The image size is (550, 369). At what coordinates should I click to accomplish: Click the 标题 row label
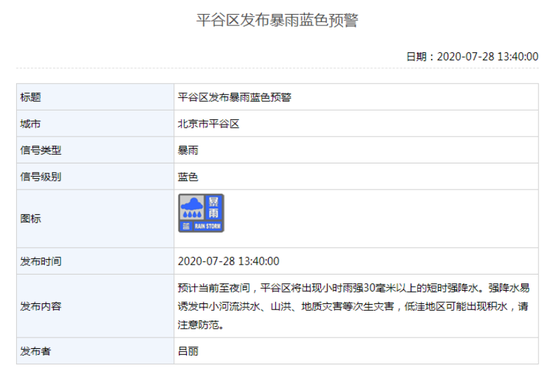(31, 97)
